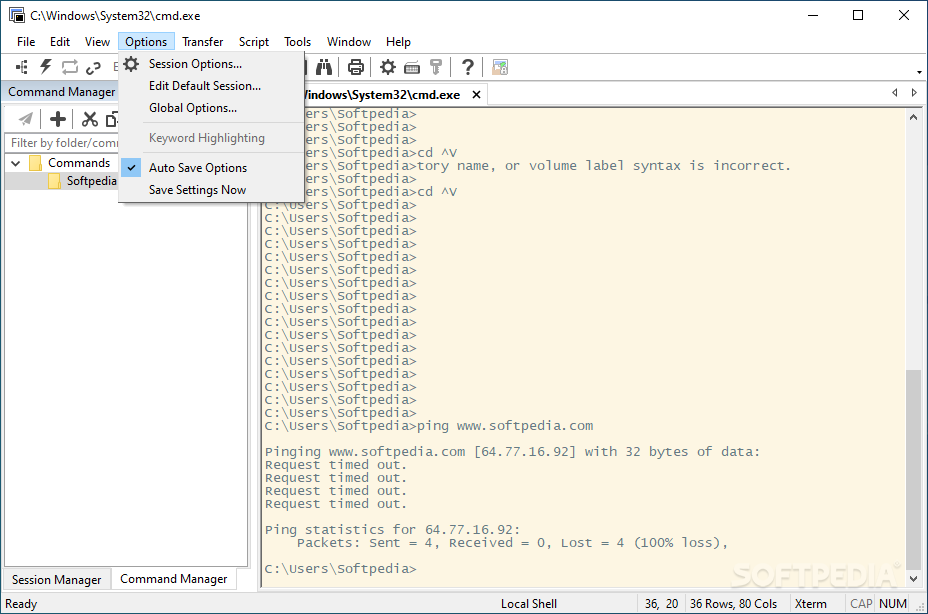
Task: Click the terminal vertical scrollbar thumb
Action: click(914, 470)
